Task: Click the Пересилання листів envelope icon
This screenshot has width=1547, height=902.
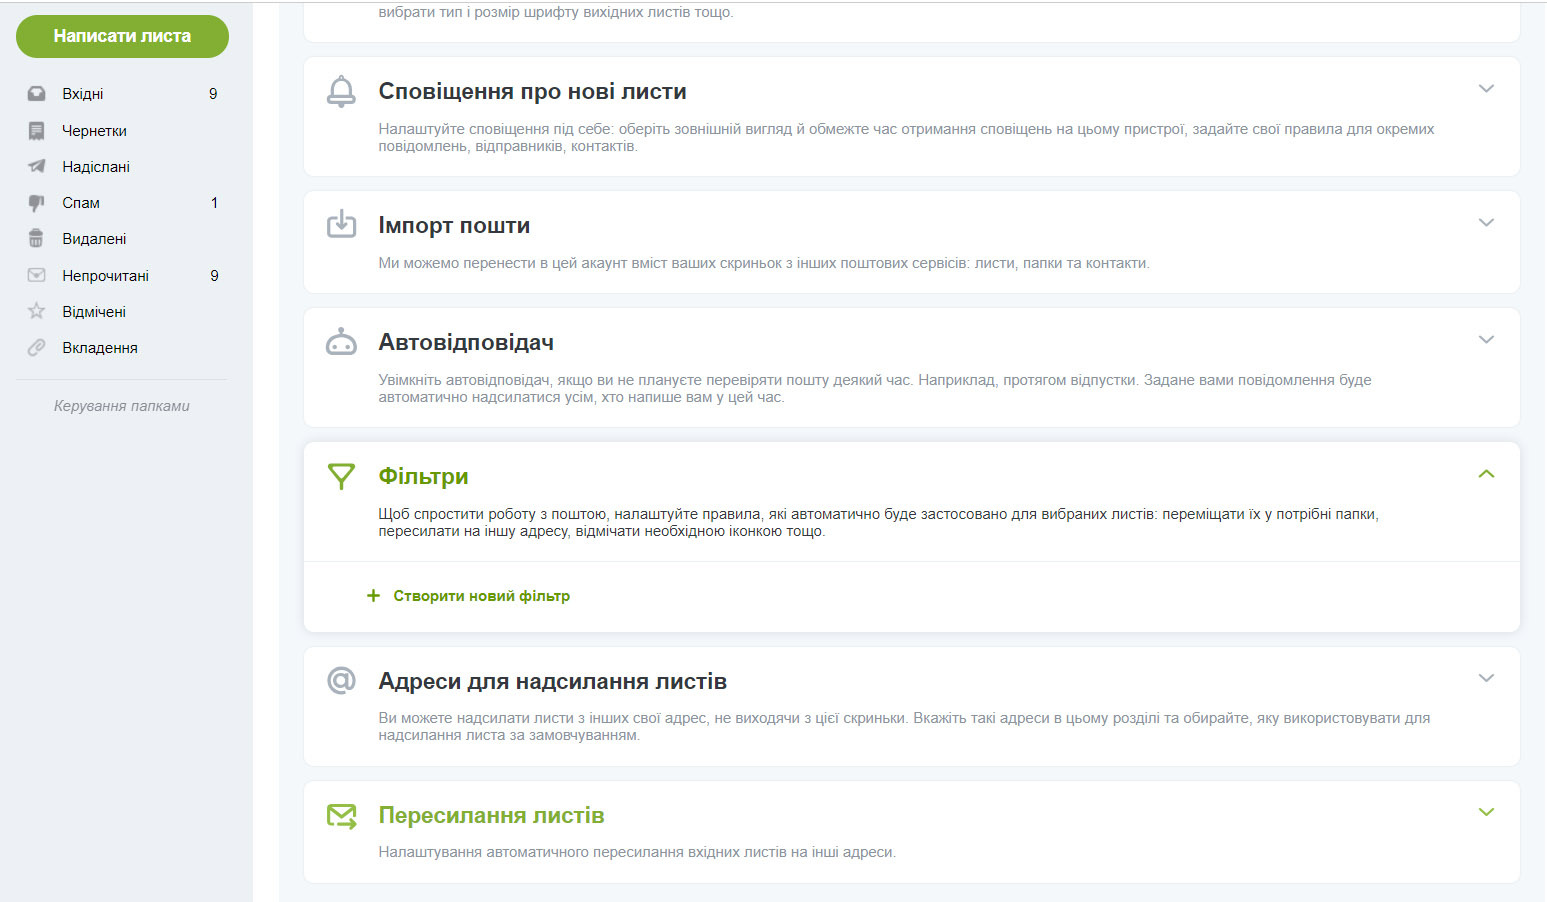Action: (341, 815)
